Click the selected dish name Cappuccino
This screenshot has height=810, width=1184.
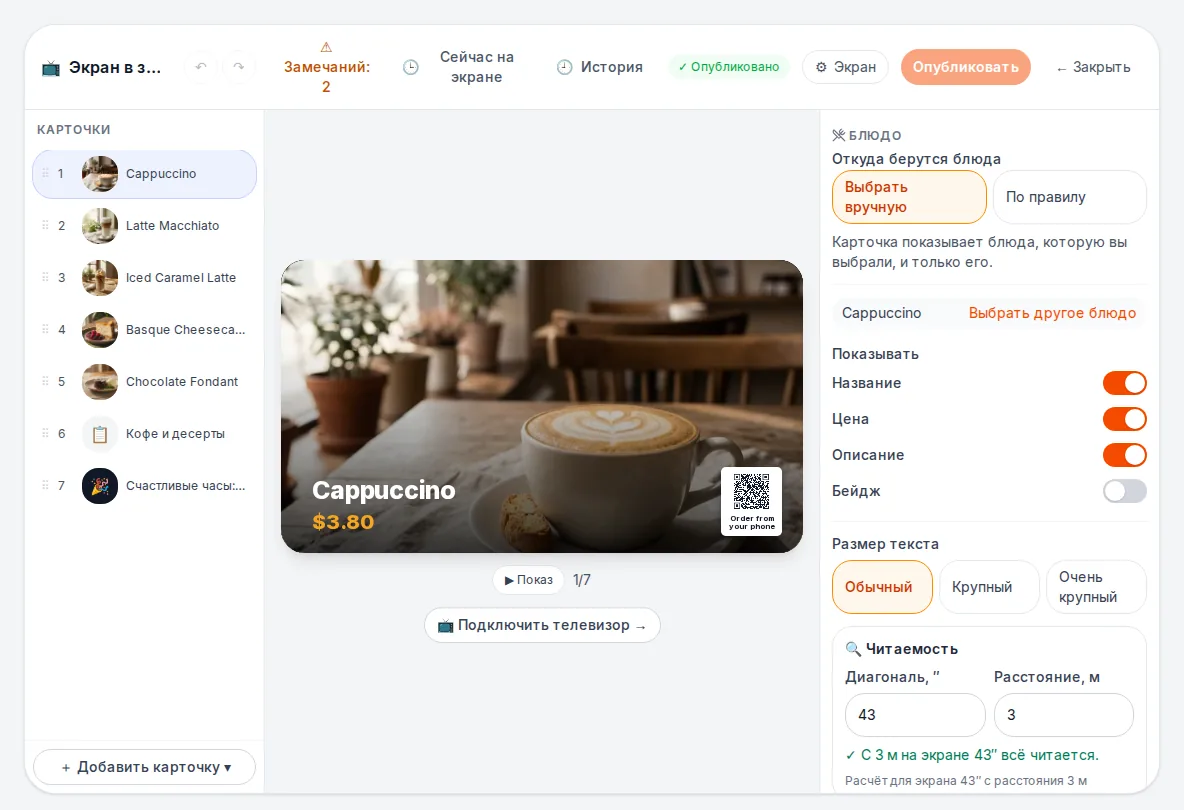point(881,313)
